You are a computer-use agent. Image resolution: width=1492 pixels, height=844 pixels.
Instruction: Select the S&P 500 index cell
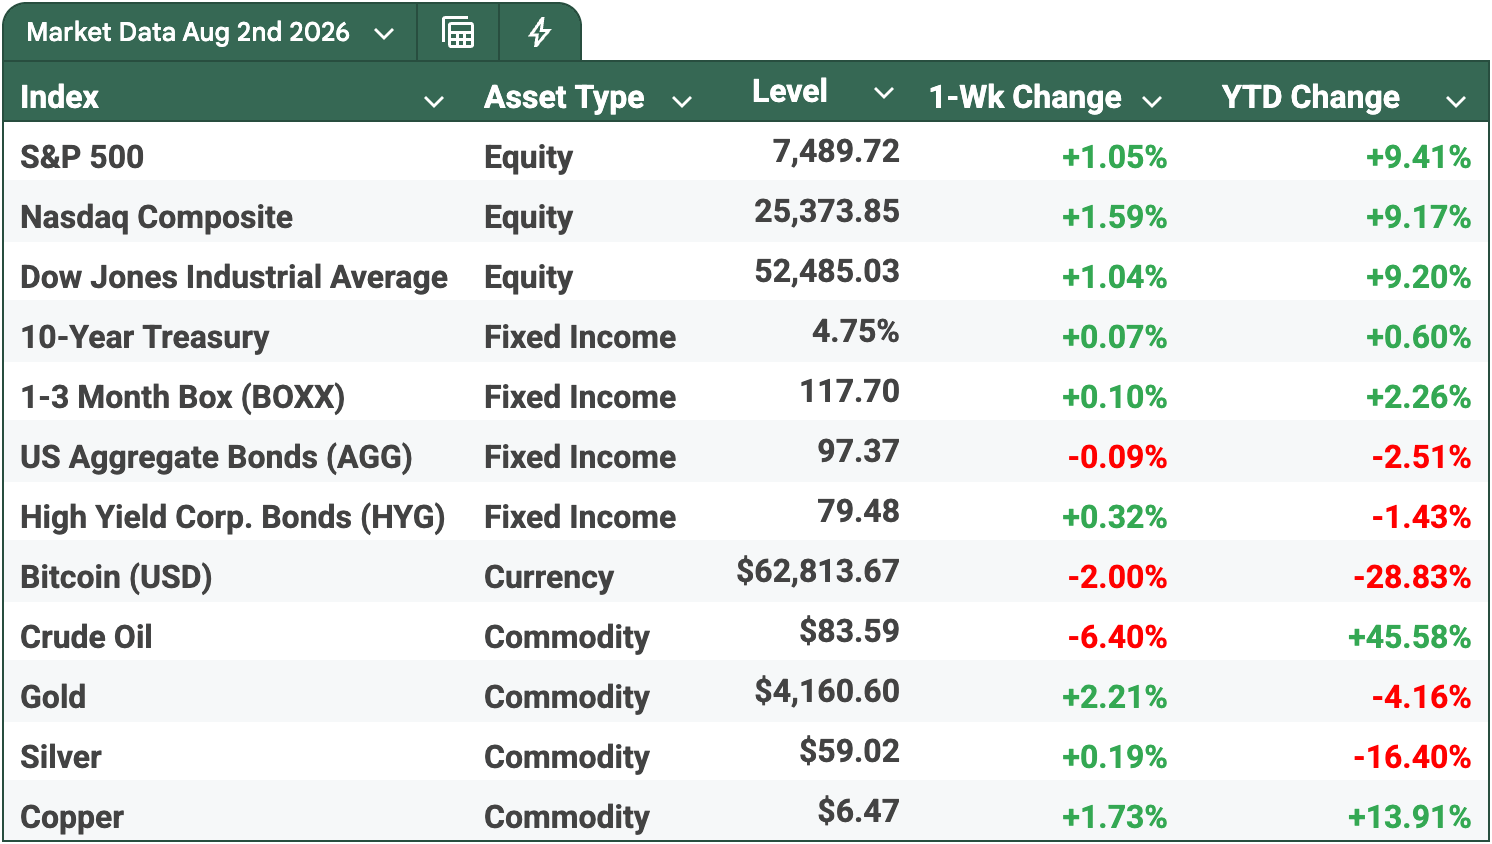[82, 157]
